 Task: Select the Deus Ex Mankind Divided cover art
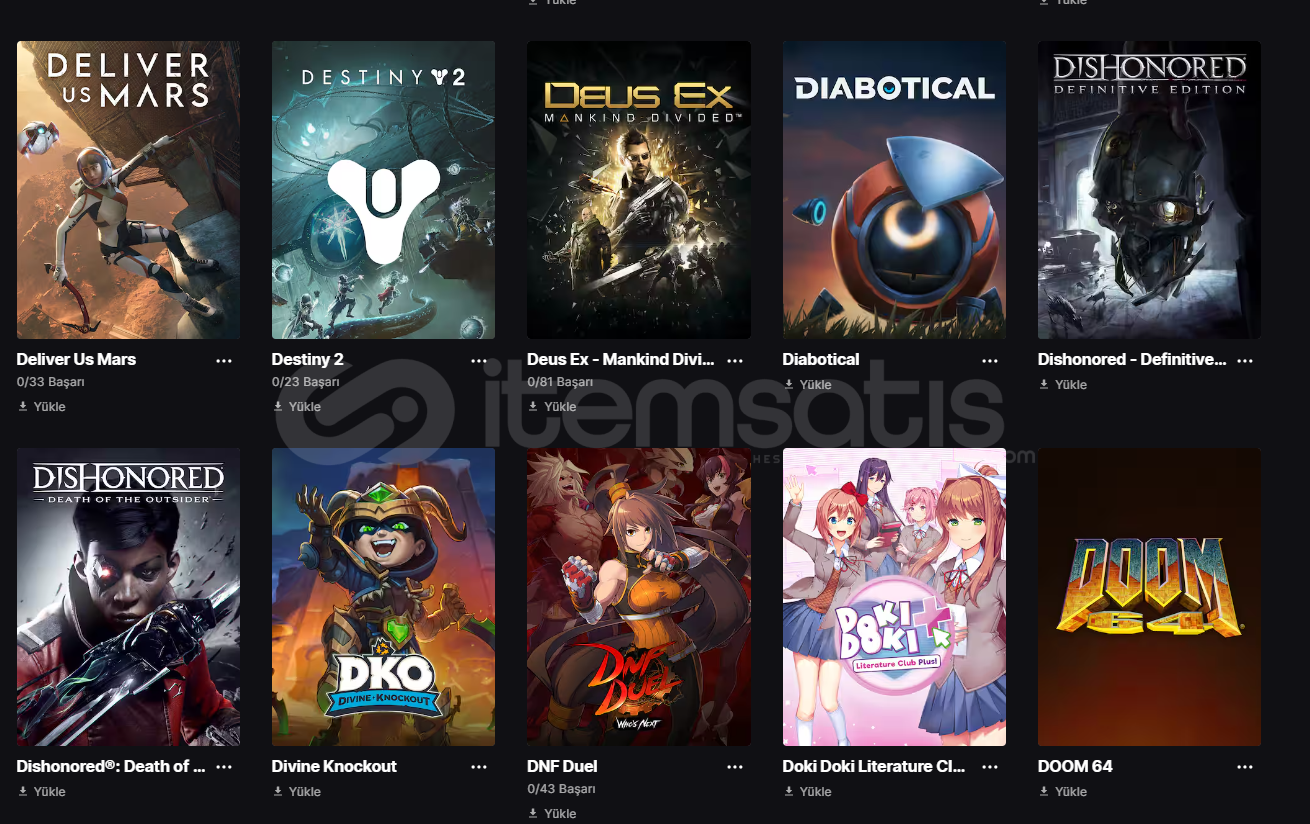[639, 190]
